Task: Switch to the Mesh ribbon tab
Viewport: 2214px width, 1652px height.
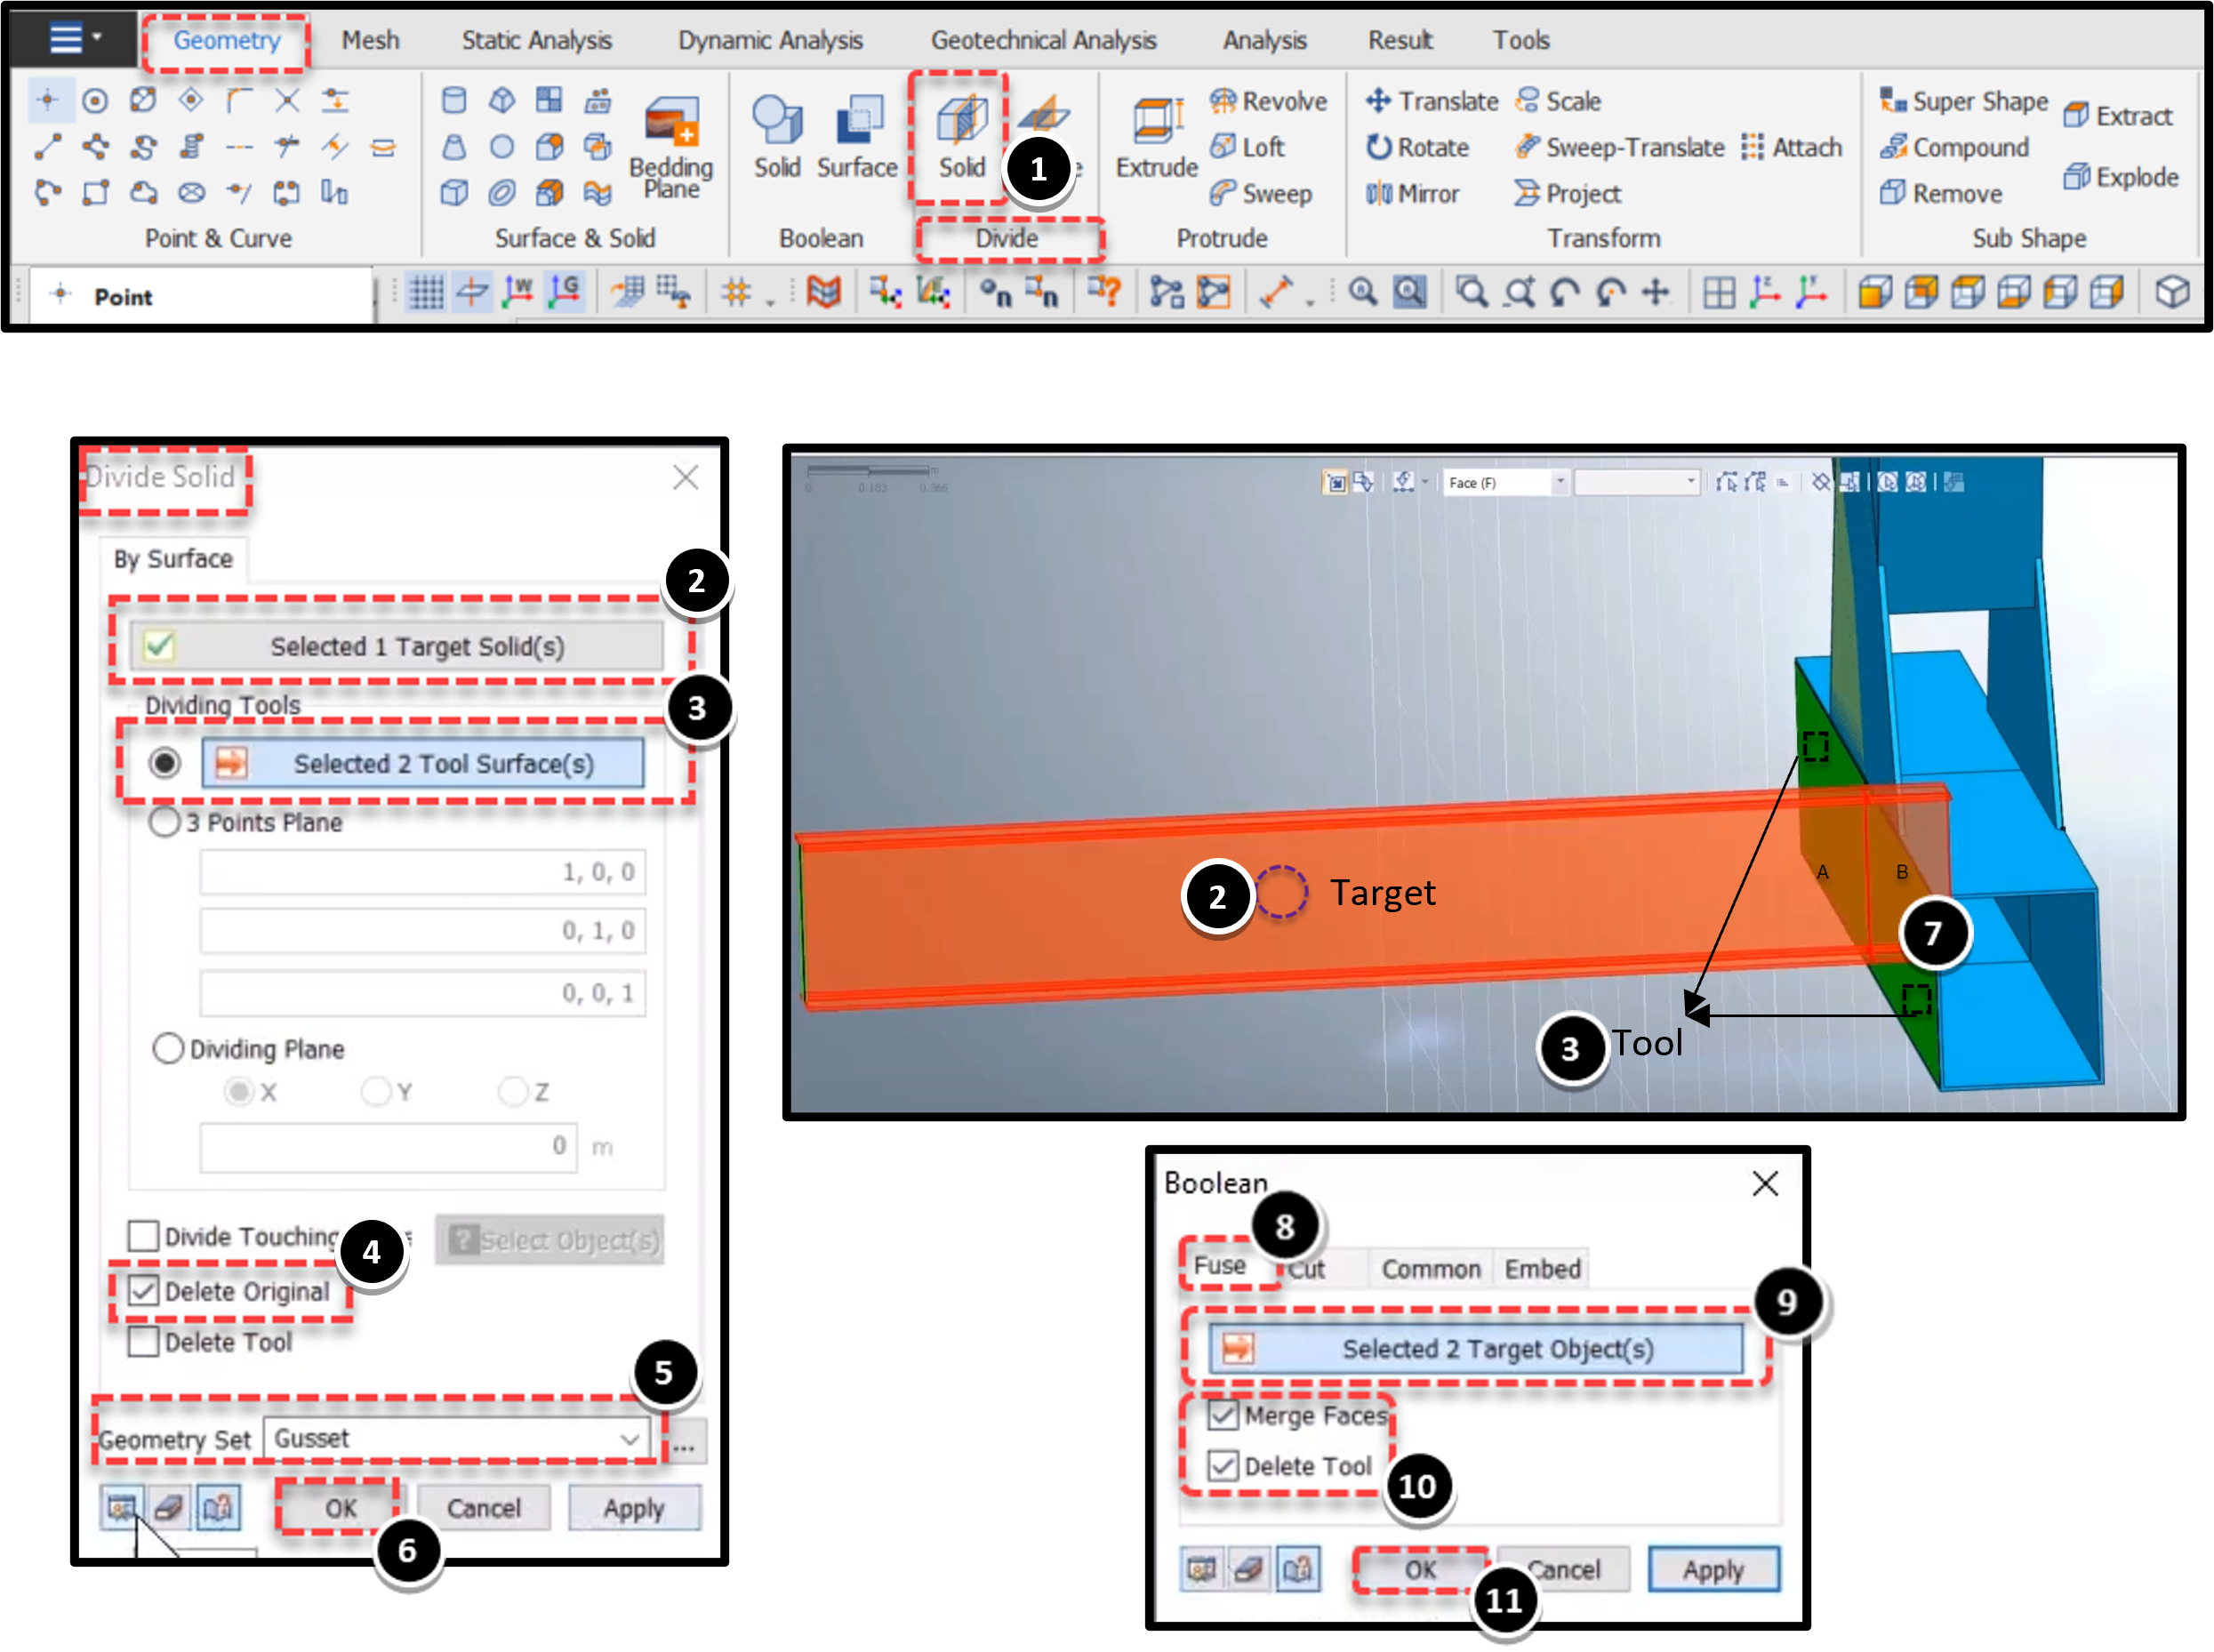Action: pos(370,40)
